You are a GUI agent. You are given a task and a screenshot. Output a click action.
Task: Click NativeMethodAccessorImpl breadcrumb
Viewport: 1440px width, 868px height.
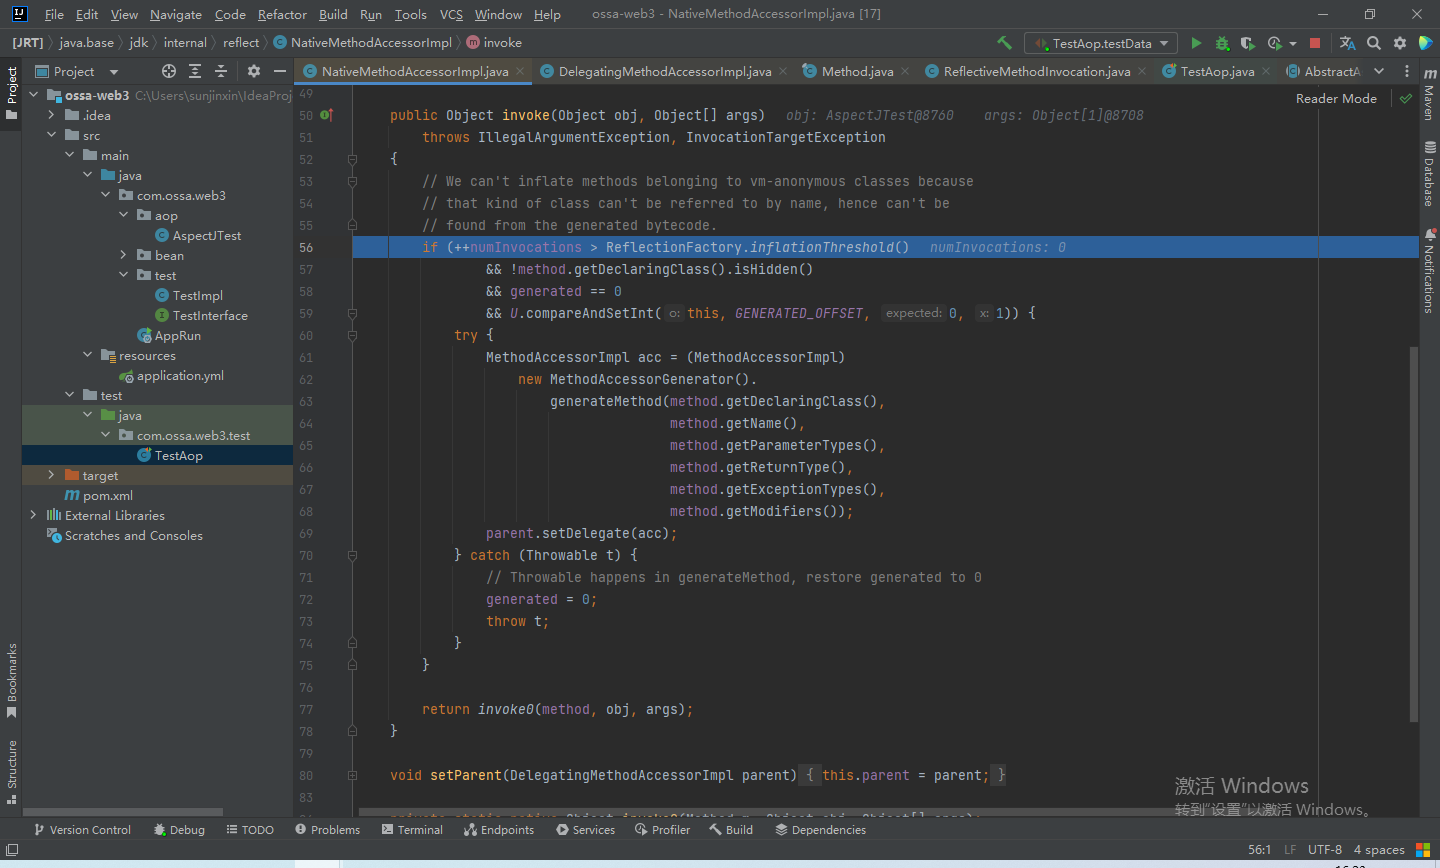pyautogui.click(x=363, y=43)
